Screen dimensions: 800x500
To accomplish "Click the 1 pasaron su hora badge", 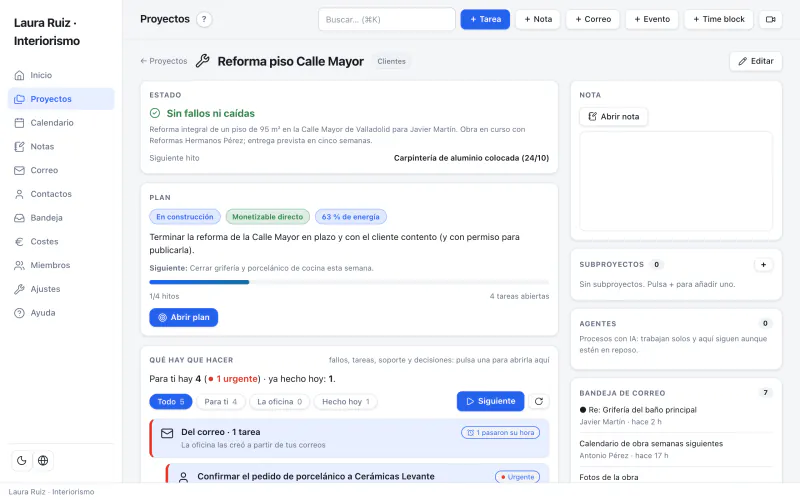I will 501,433.
